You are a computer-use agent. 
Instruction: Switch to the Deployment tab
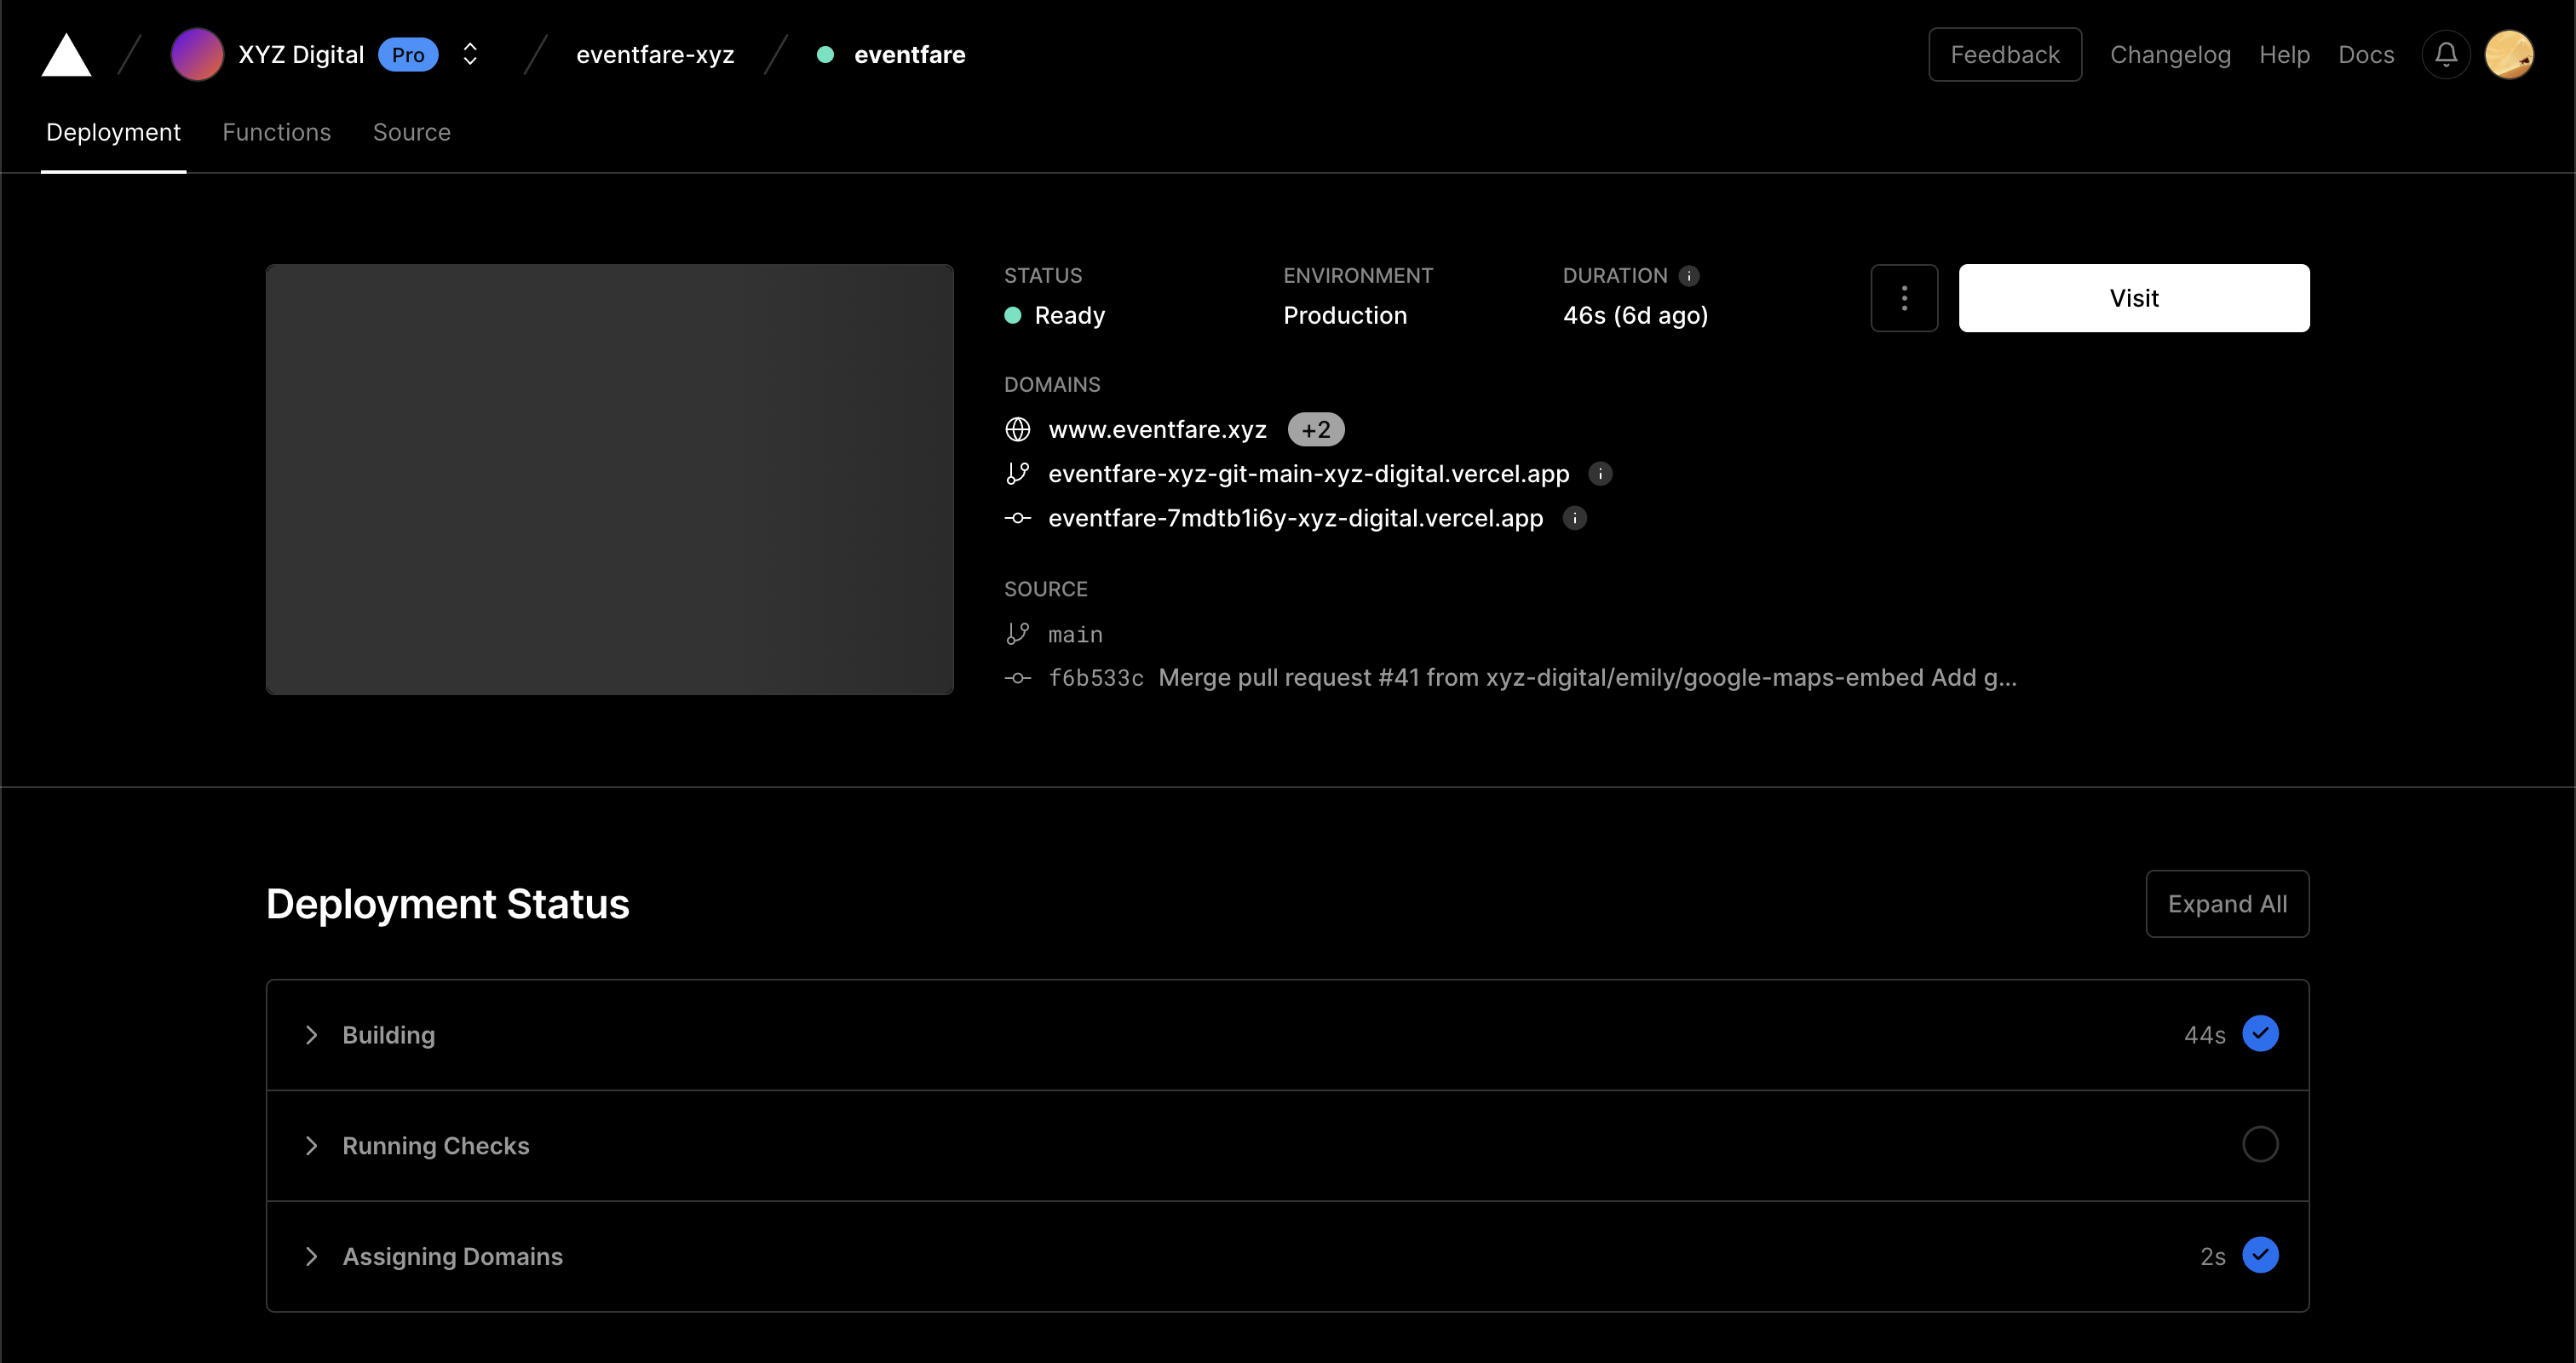113,132
